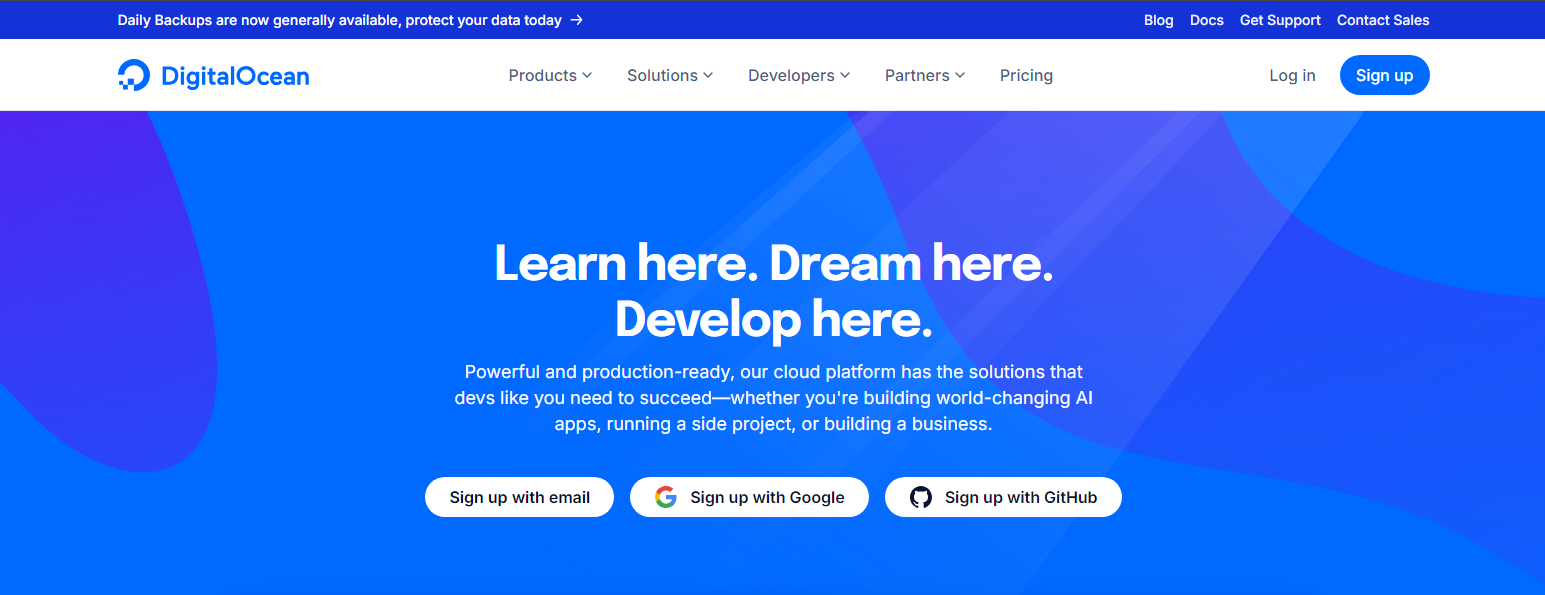
Task: Expand the Solutions dropdown chevron
Action: [708, 75]
